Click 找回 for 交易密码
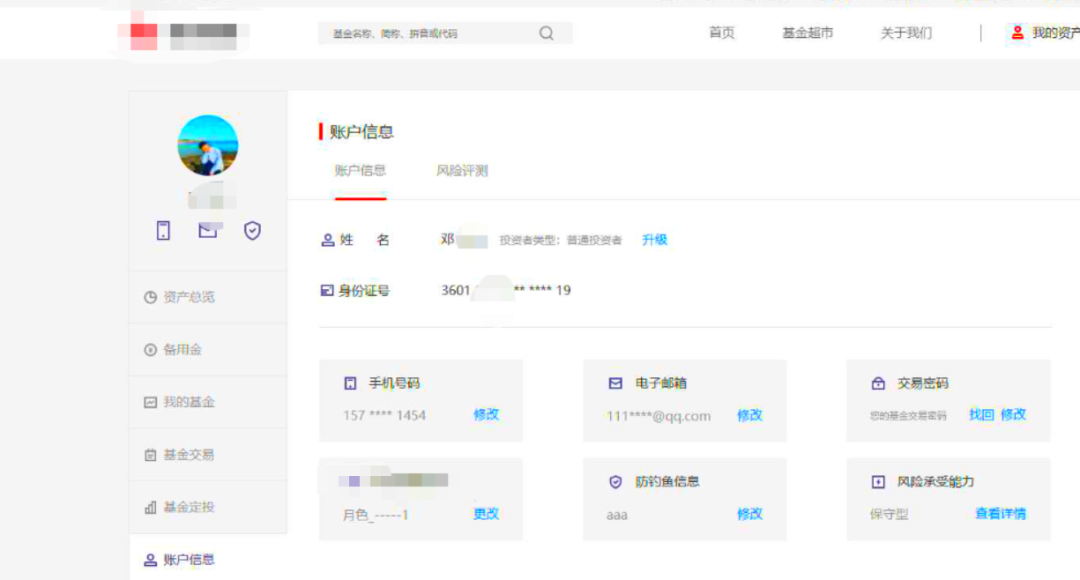This screenshot has height=580, width=1080. pyautogui.click(x=981, y=415)
